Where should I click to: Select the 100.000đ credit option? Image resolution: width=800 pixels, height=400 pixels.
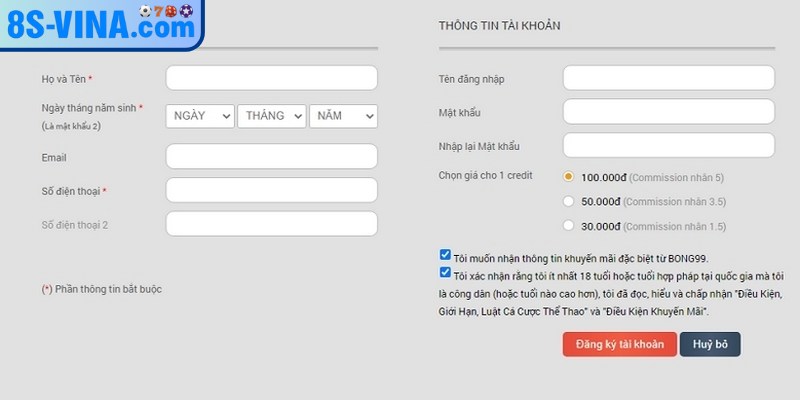(569, 177)
